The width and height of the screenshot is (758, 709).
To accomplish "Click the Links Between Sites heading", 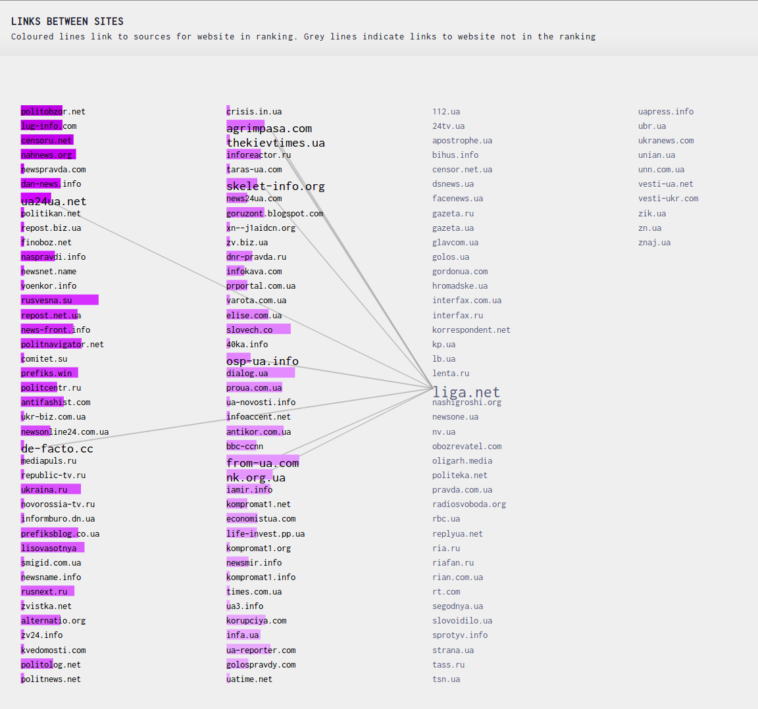I will pyautogui.click(x=67, y=21).
